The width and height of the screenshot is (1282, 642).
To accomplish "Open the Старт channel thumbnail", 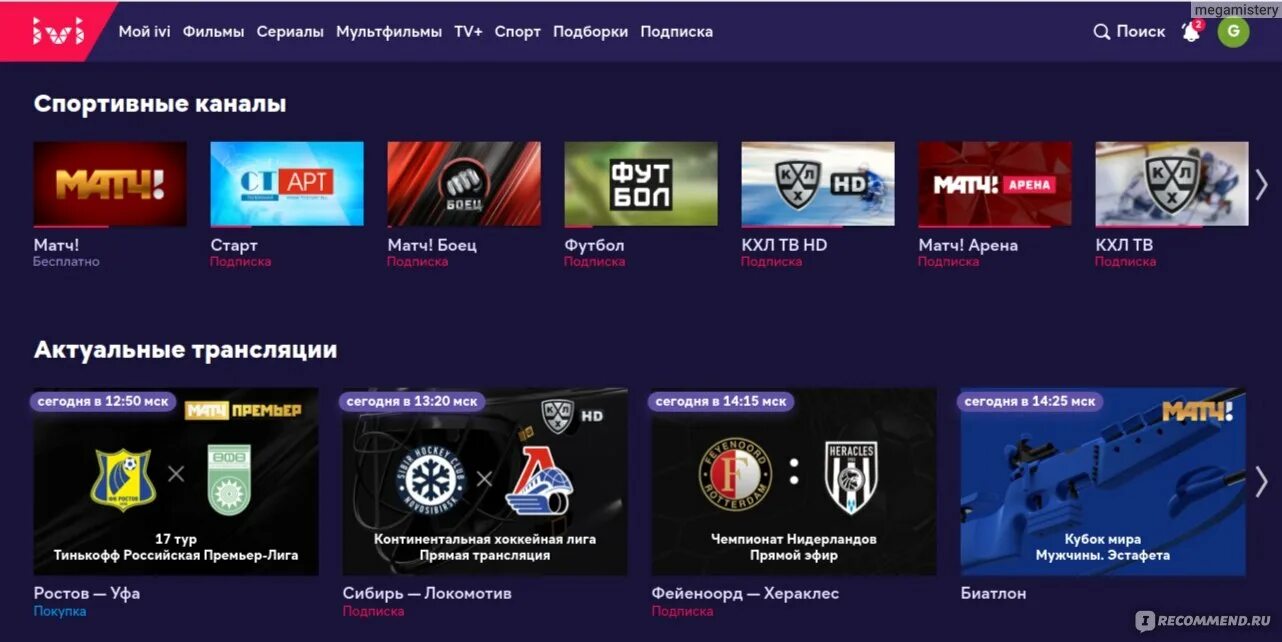I will [287, 184].
